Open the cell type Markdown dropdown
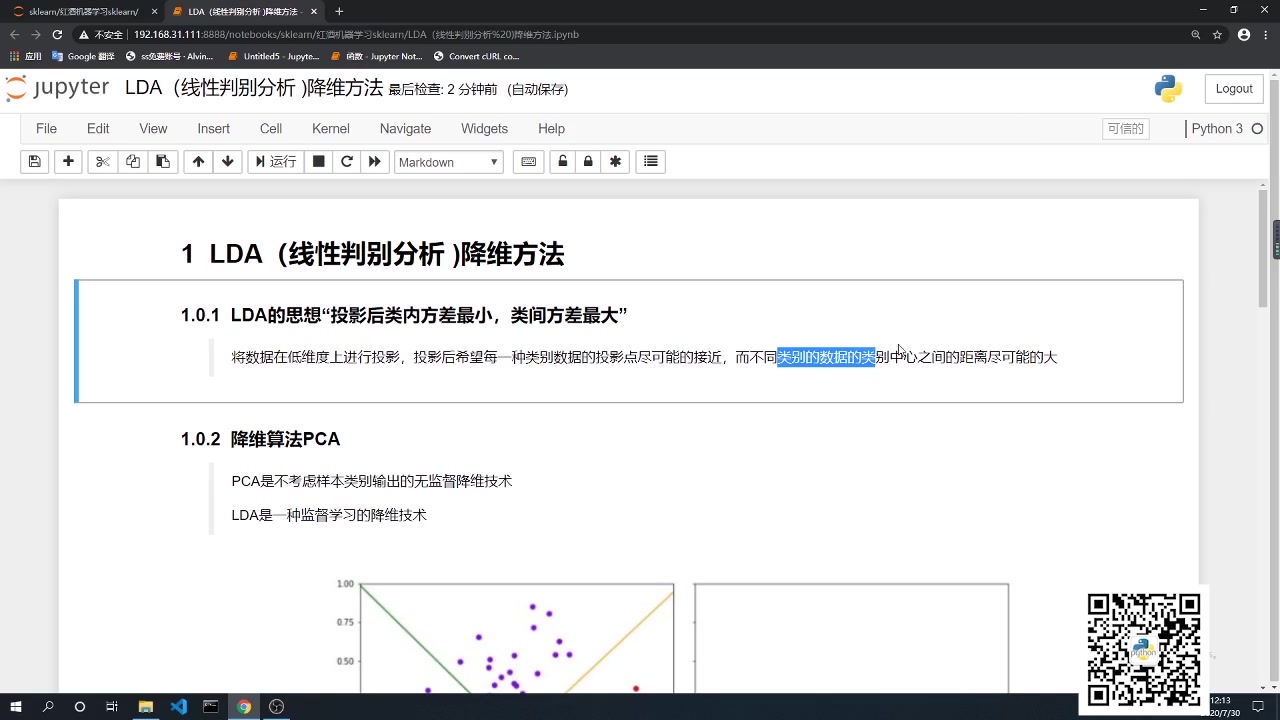The height and width of the screenshot is (720, 1280). click(x=449, y=162)
